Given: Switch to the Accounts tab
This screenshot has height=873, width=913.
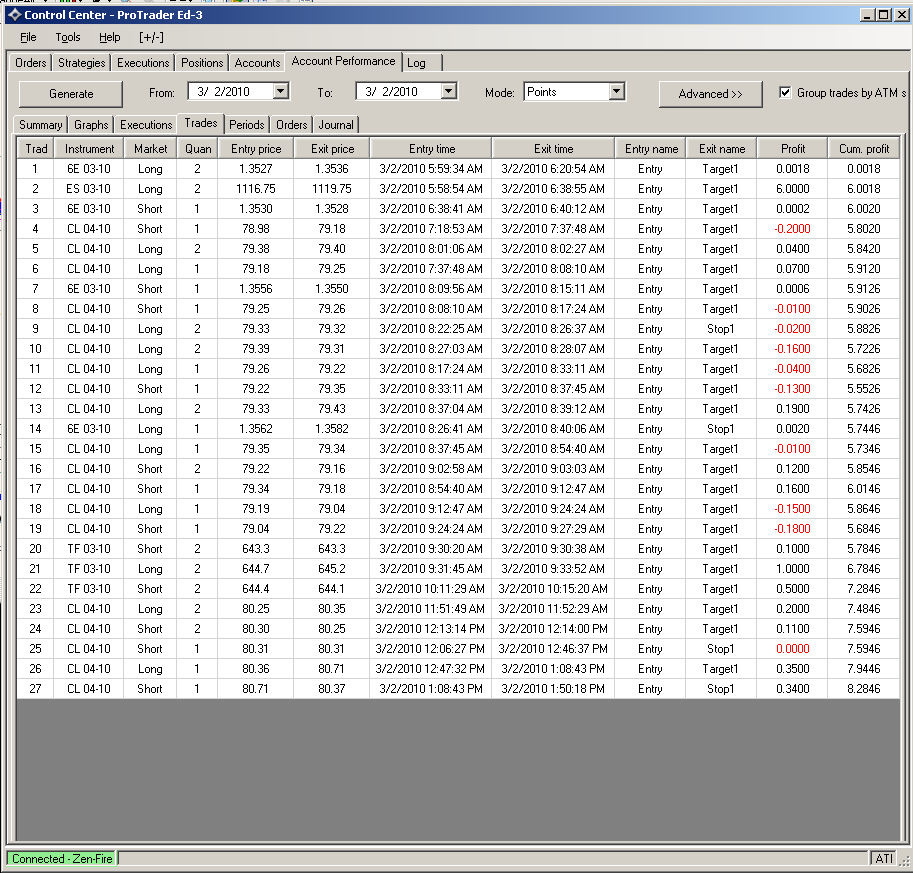Looking at the screenshot, I should (257, 63).
